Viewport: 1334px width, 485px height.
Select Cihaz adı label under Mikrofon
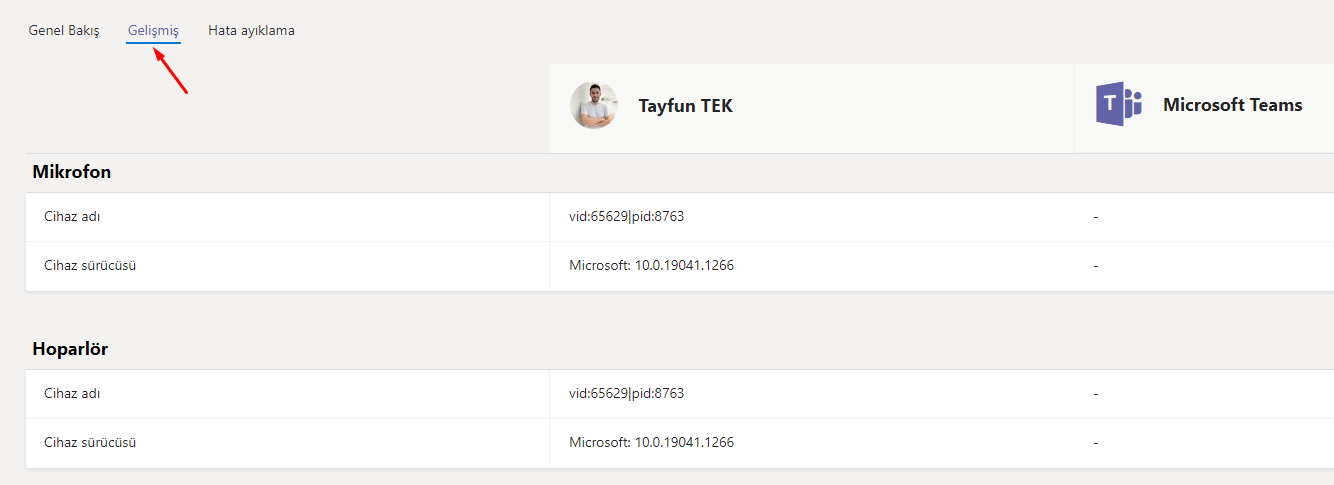(72, 216)
